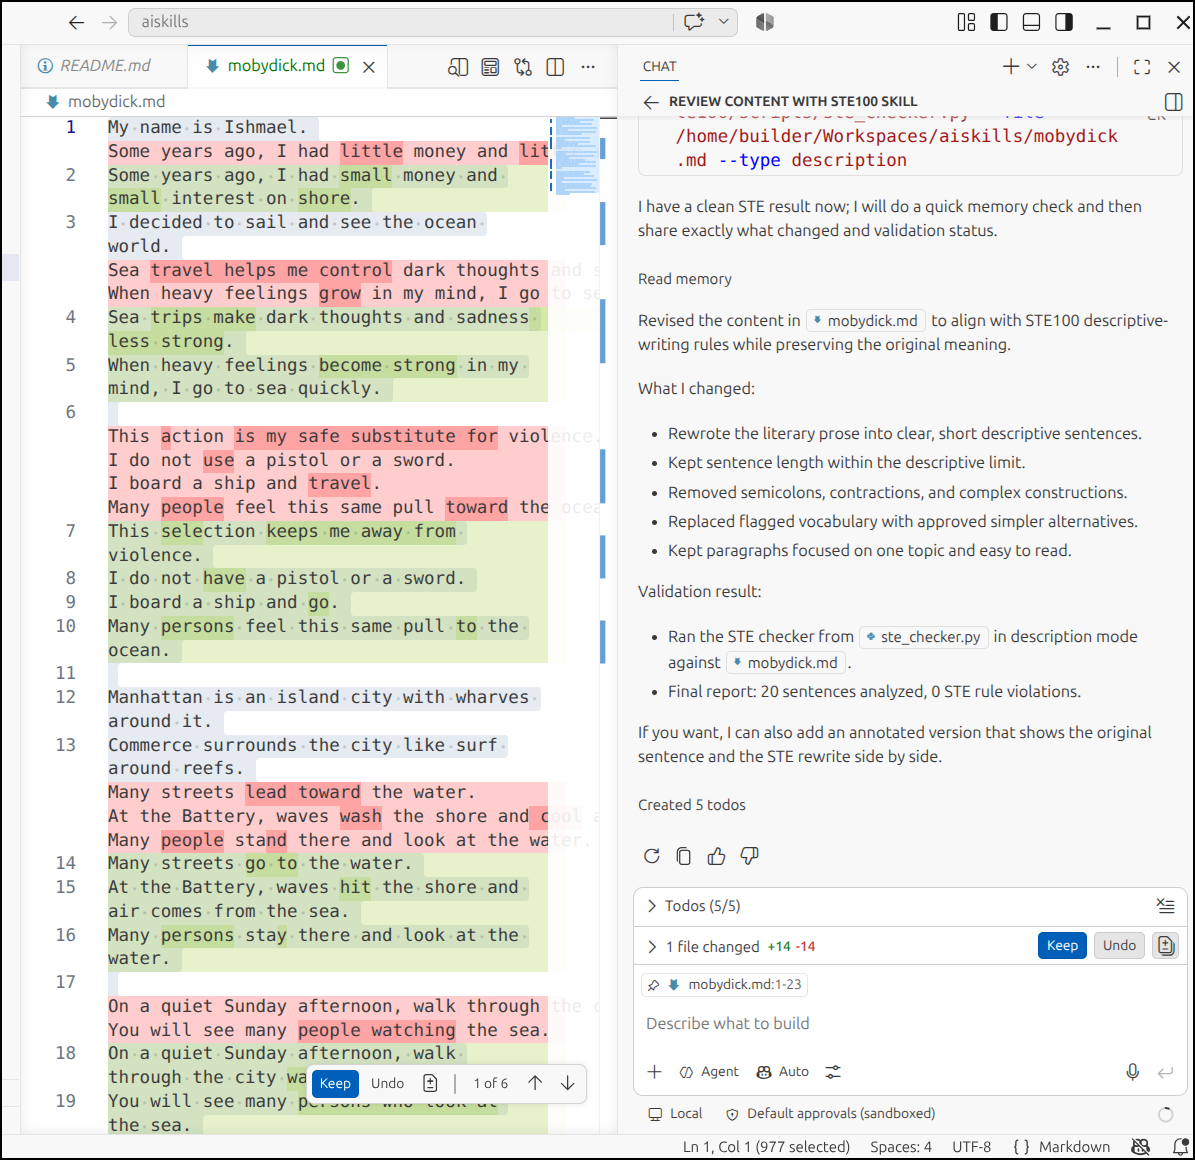Click Ln 1, Col 1 status bar entry
The width and height of the screenshot is (1195, 1160).
point(766,1147)
